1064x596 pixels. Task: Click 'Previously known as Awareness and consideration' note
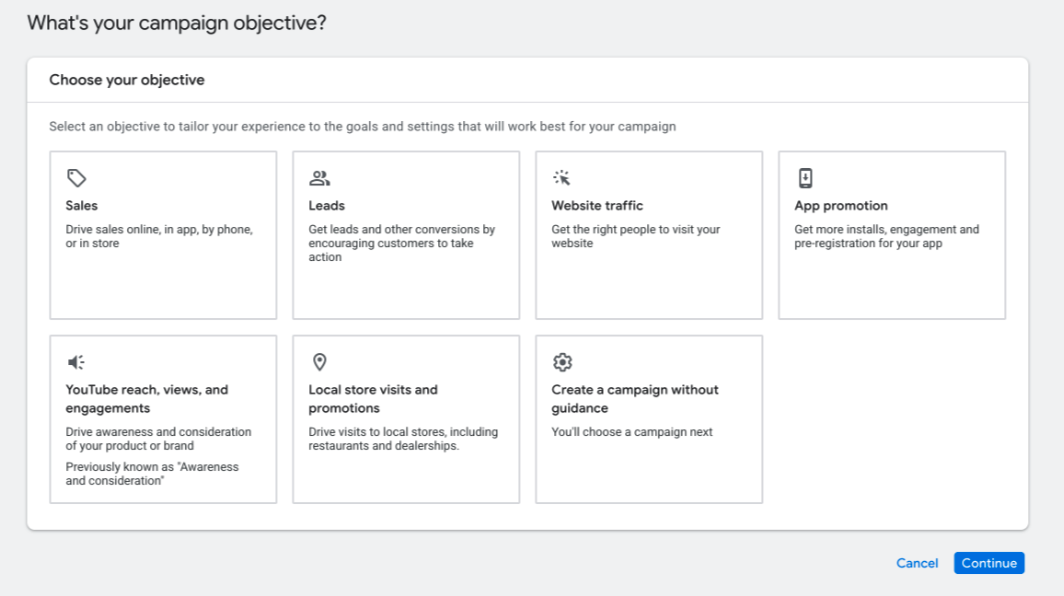pos(152,474)
